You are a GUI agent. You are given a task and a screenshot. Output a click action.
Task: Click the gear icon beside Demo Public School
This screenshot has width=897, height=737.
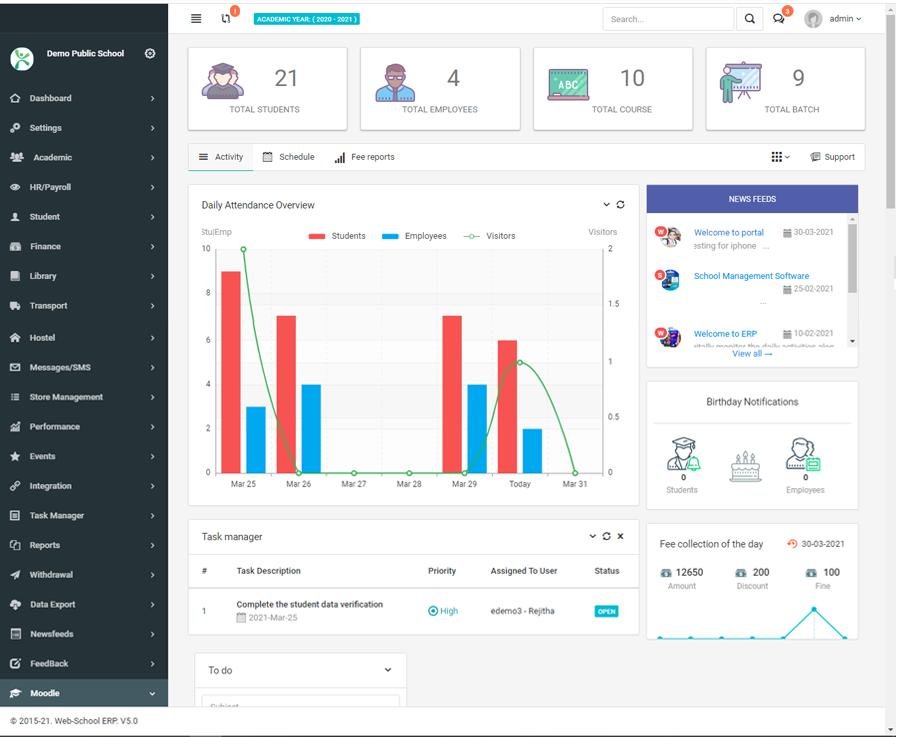pyautogui.click(x=150, y=54)
